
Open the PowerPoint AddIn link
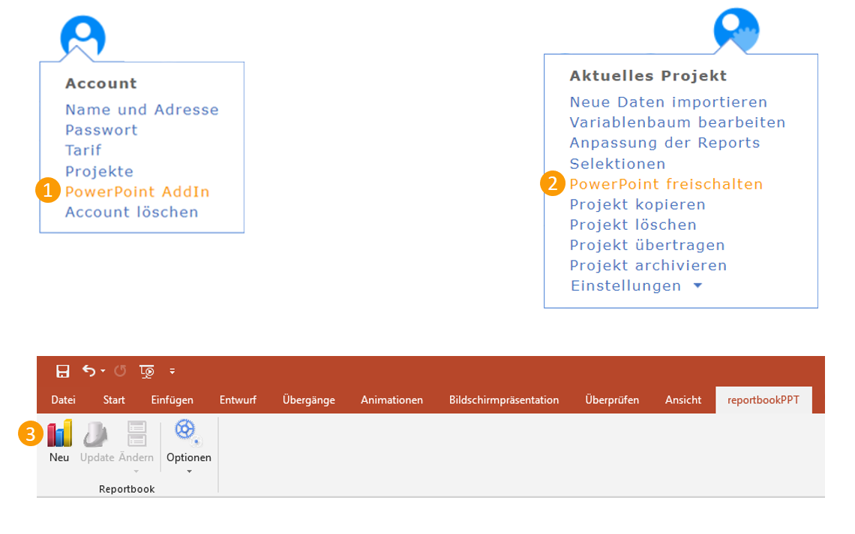137,192
